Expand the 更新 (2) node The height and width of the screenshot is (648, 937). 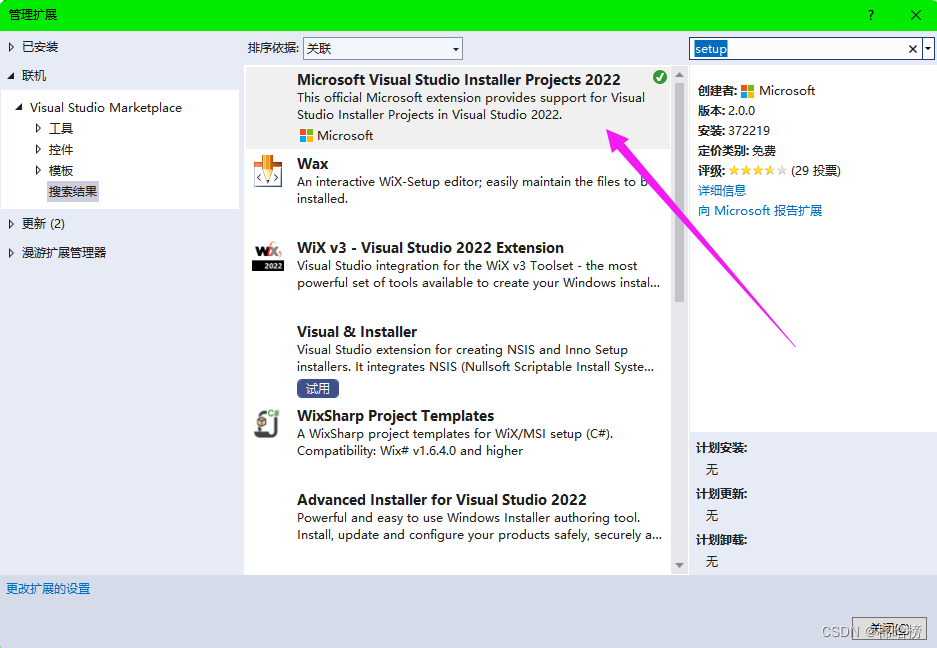pyautogui.click(x=11, y=224)
